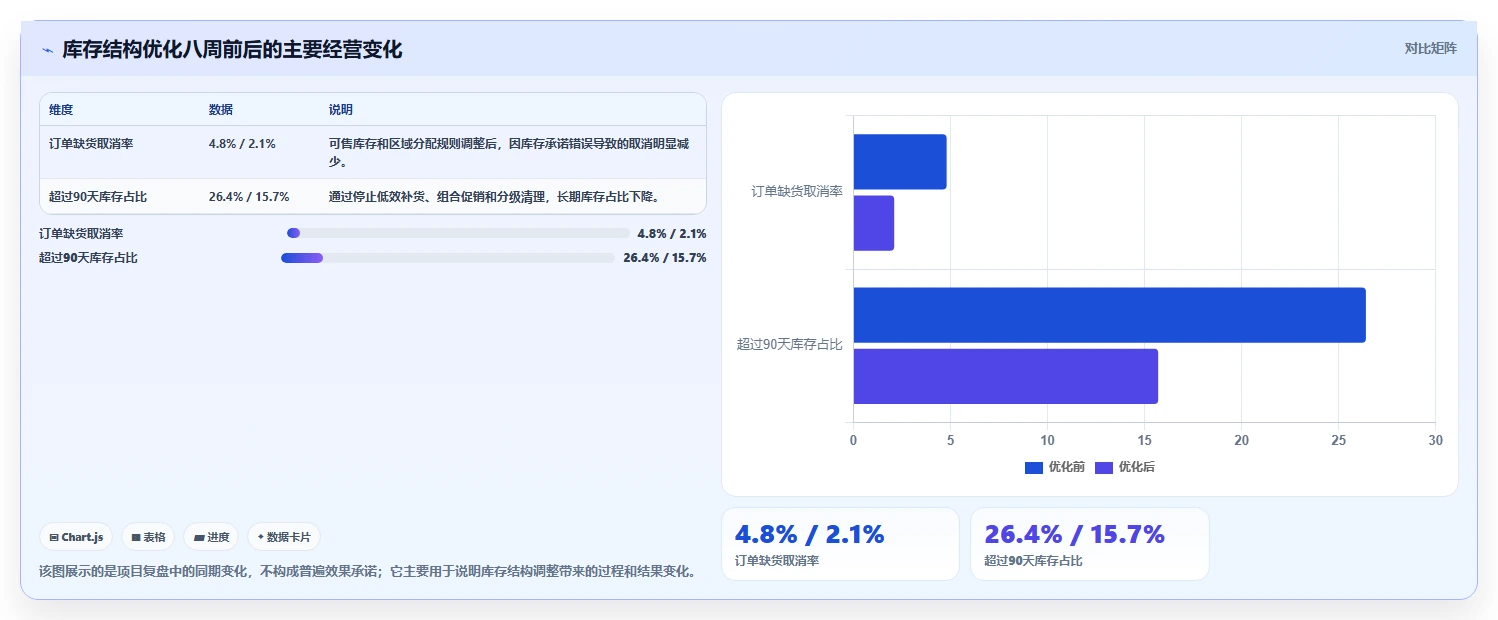Click table cell 4.8% / 2.1%

pos(242,144)
